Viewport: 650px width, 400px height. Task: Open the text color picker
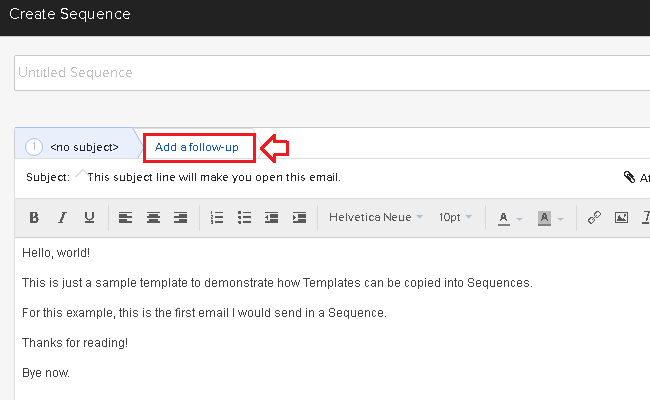click(x=509, y=217)
